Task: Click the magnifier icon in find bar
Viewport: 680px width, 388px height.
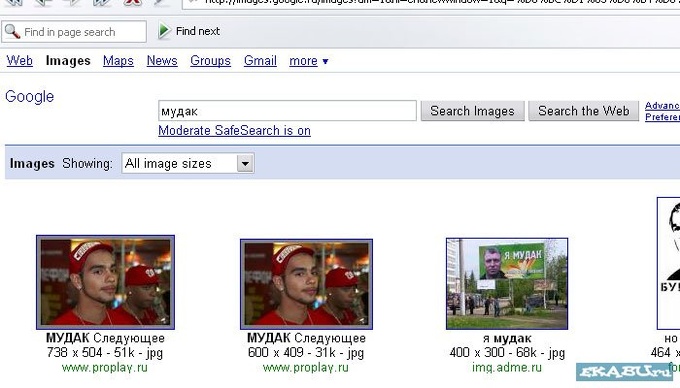Action: [x=12, y=31]
